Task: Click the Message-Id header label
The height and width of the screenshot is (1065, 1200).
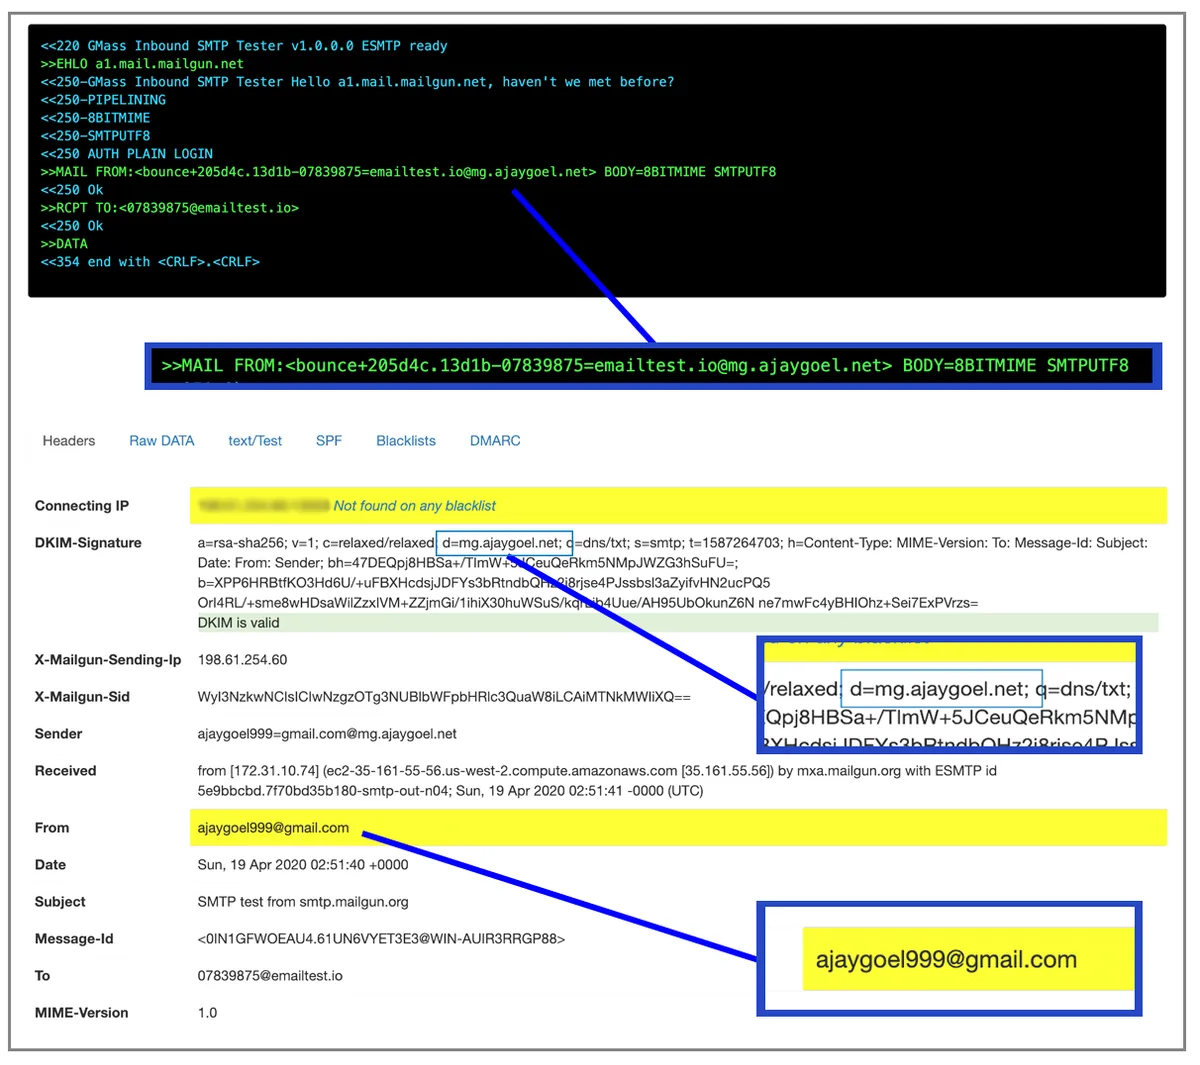Action: point(74,939)
